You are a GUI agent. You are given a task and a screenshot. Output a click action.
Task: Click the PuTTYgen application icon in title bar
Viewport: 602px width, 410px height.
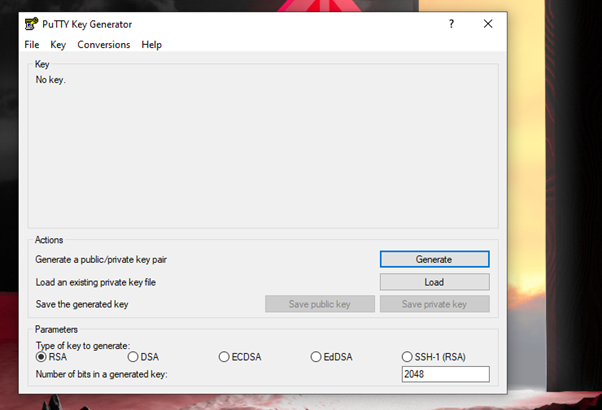31,24
